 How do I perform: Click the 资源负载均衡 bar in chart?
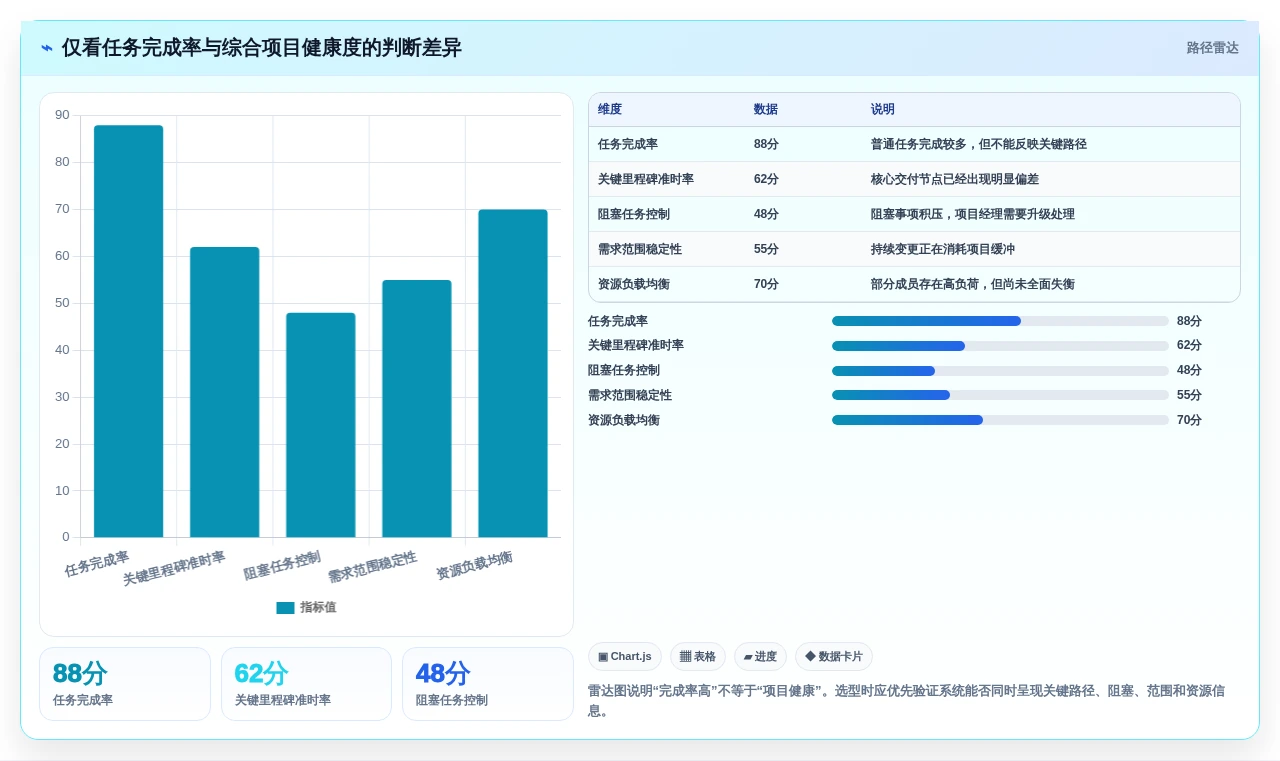tap(512, 373)
